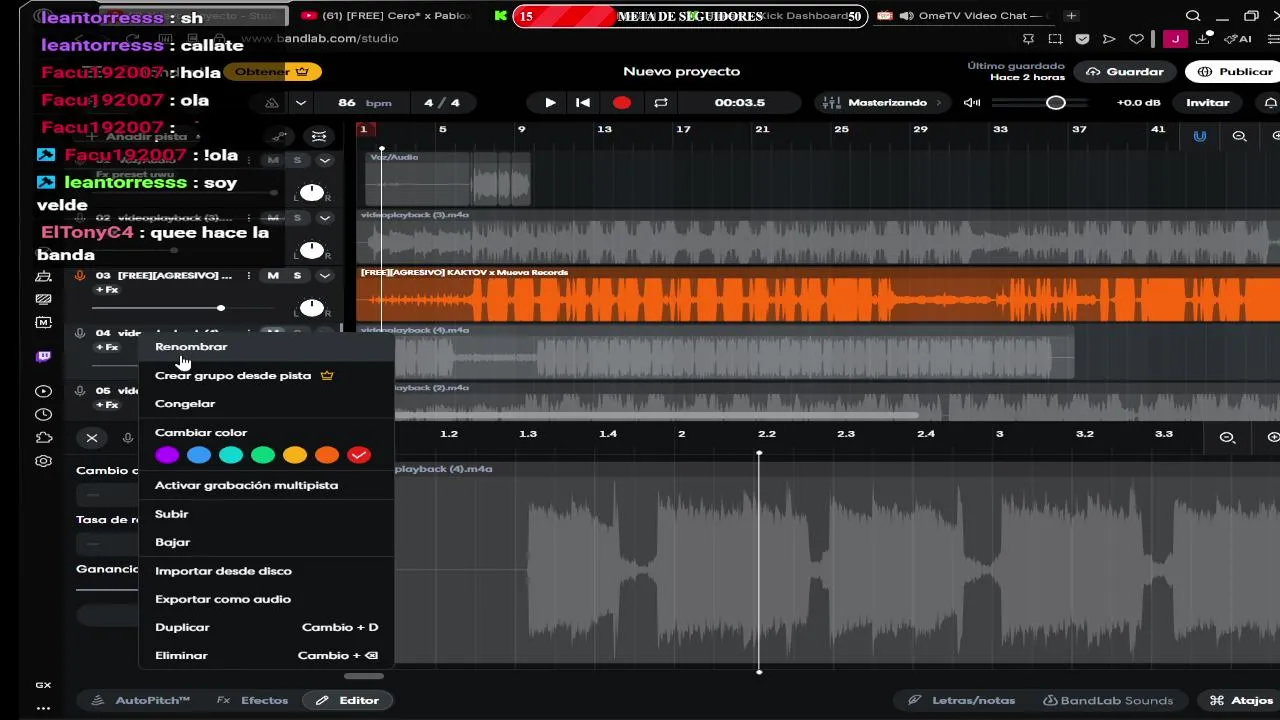Screen dimensions: 1280x720
Task: Close the editor panel with X
Action: (x=92, y=438)
